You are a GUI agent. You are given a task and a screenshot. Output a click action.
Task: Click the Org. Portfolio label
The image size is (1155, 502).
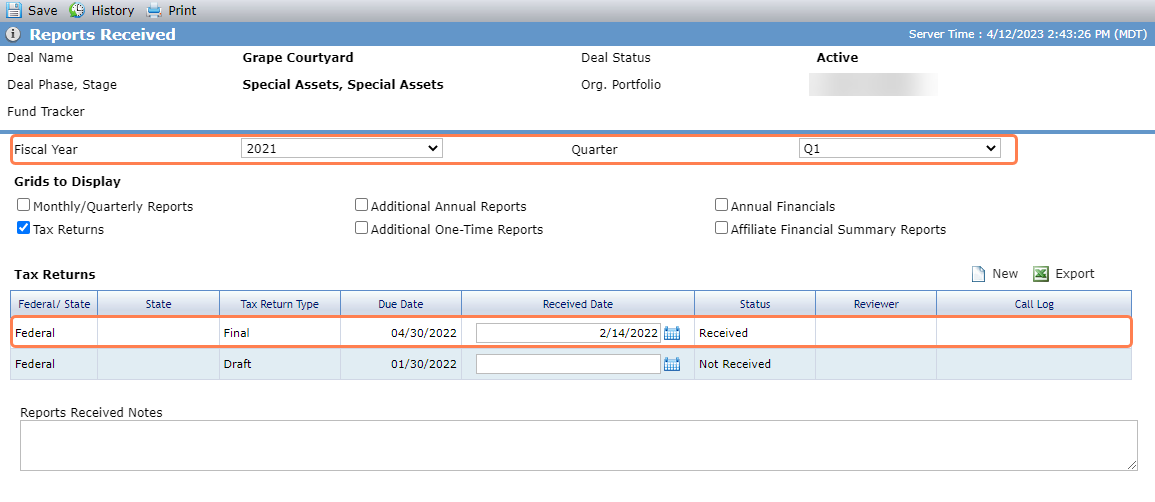click(621, 85)
